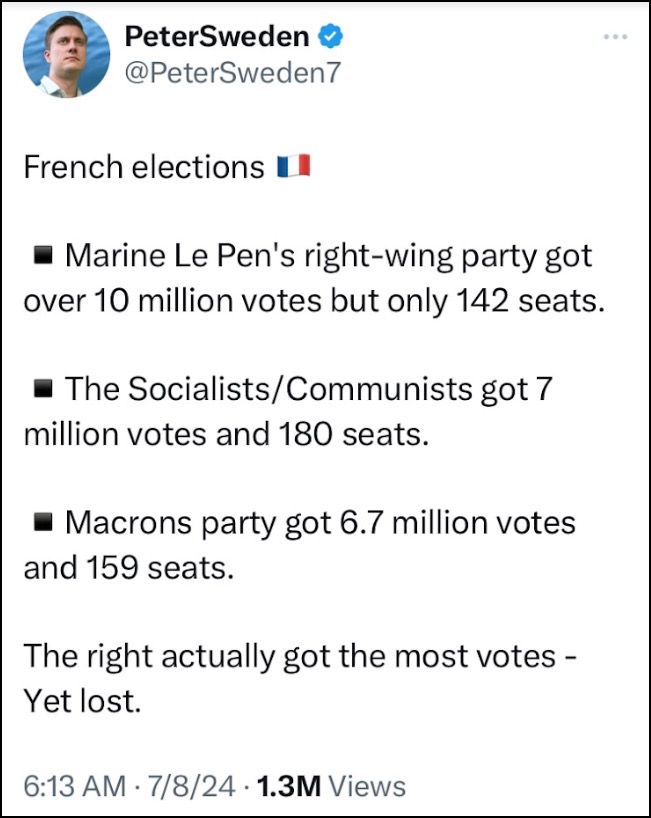Click the 6:13 AM timestamp

tap(75, 786)
